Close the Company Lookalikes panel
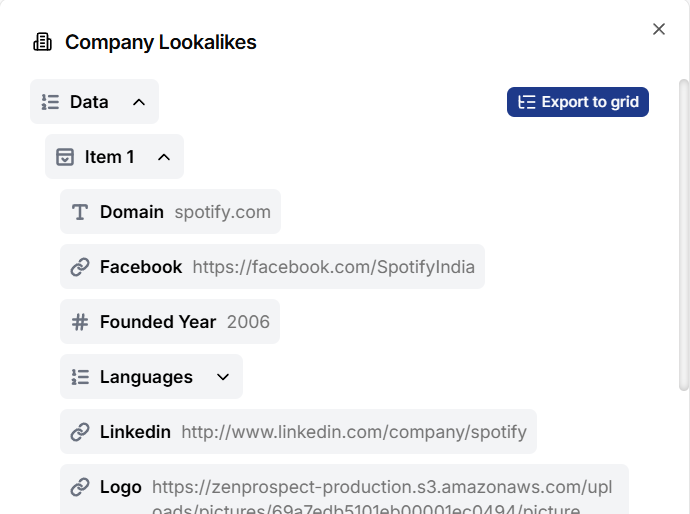The image size is (690, 514). (659, 29)
